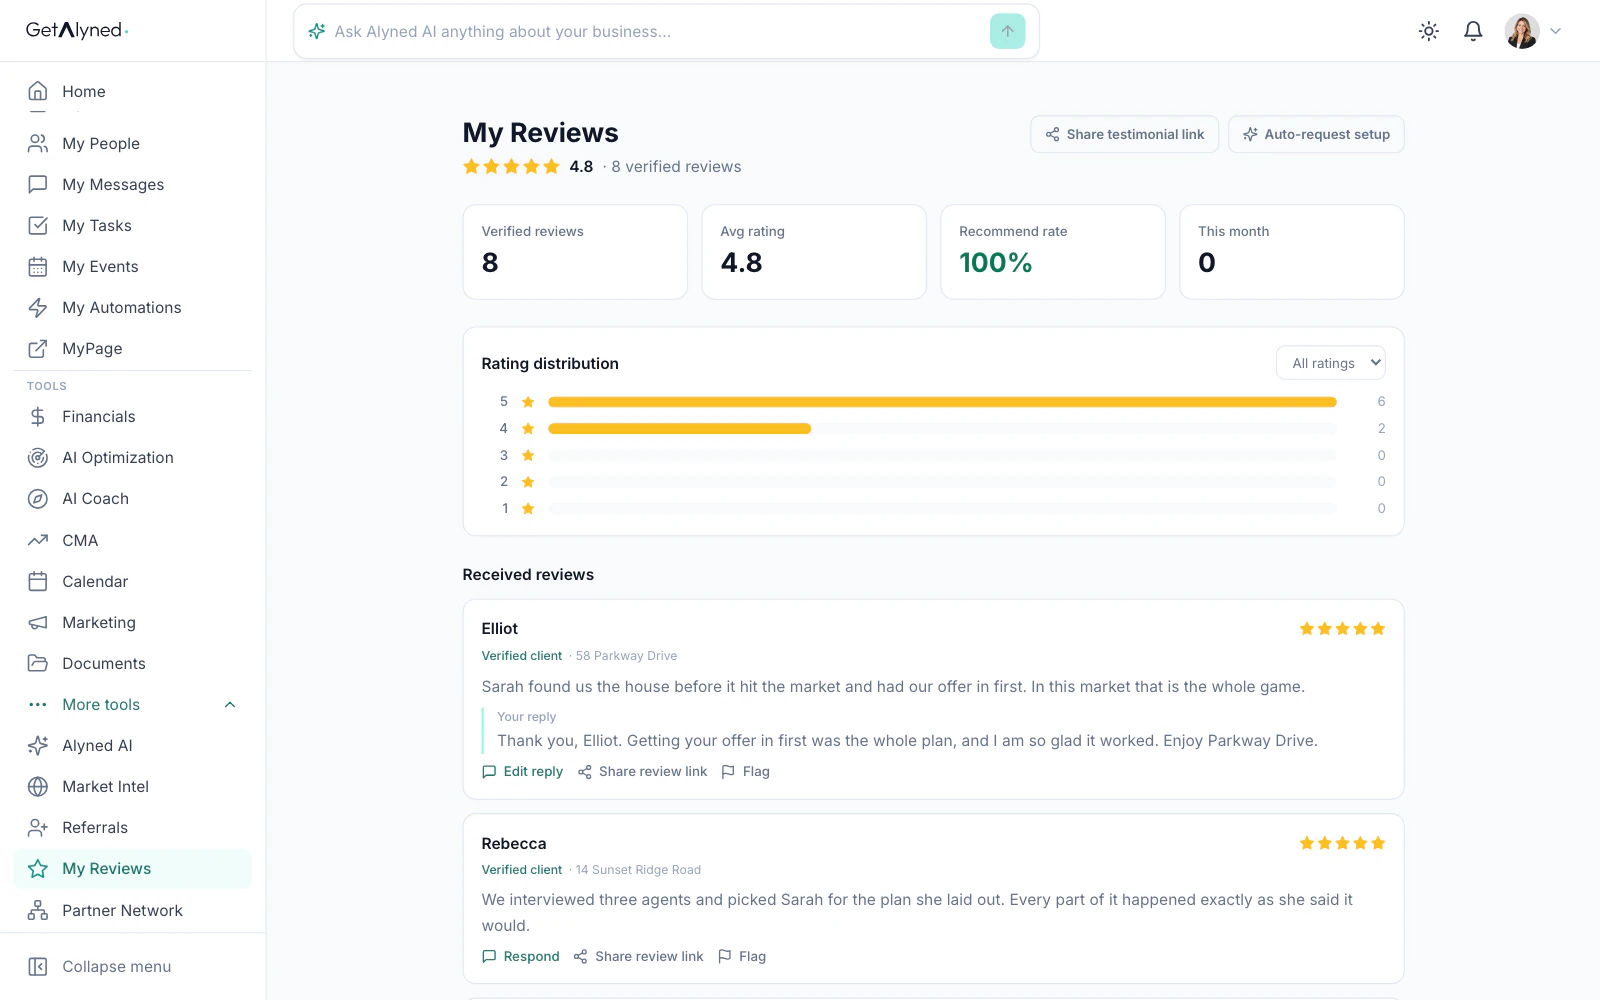This screenshot has height=1000, width=1600.
Task: Open Referrals in sidebar
Action: pos(133,827)
